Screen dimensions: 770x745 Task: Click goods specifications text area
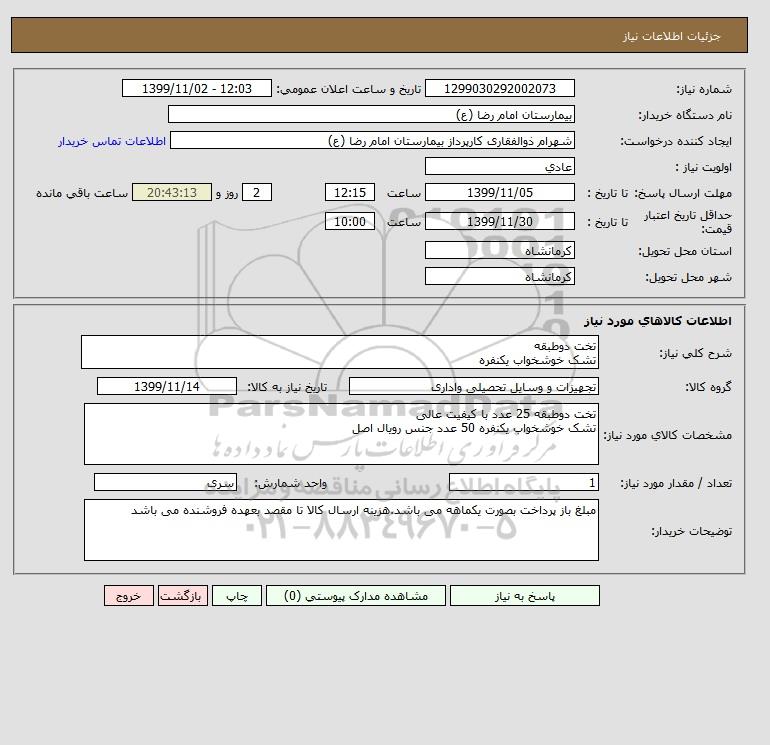click(341, 434)
